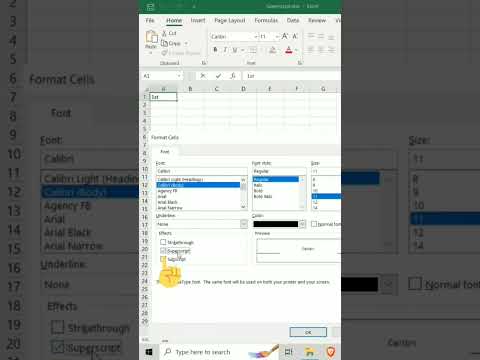The width and height of the screenshot is (480, 360).
Task: Click the Format Painter brush icon
Action: click(x=164, y=53)
